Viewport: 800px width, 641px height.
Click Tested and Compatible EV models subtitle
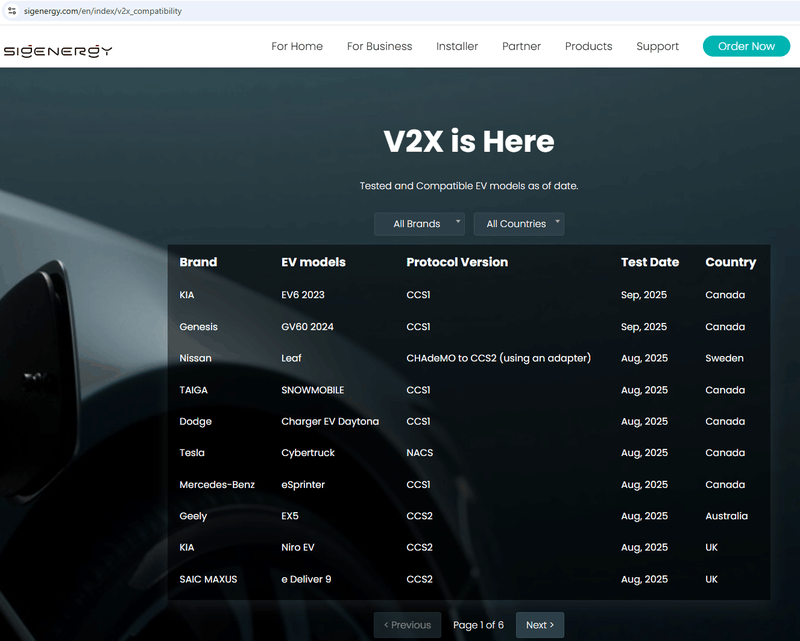pyautogui.click(x=469, y=186)
